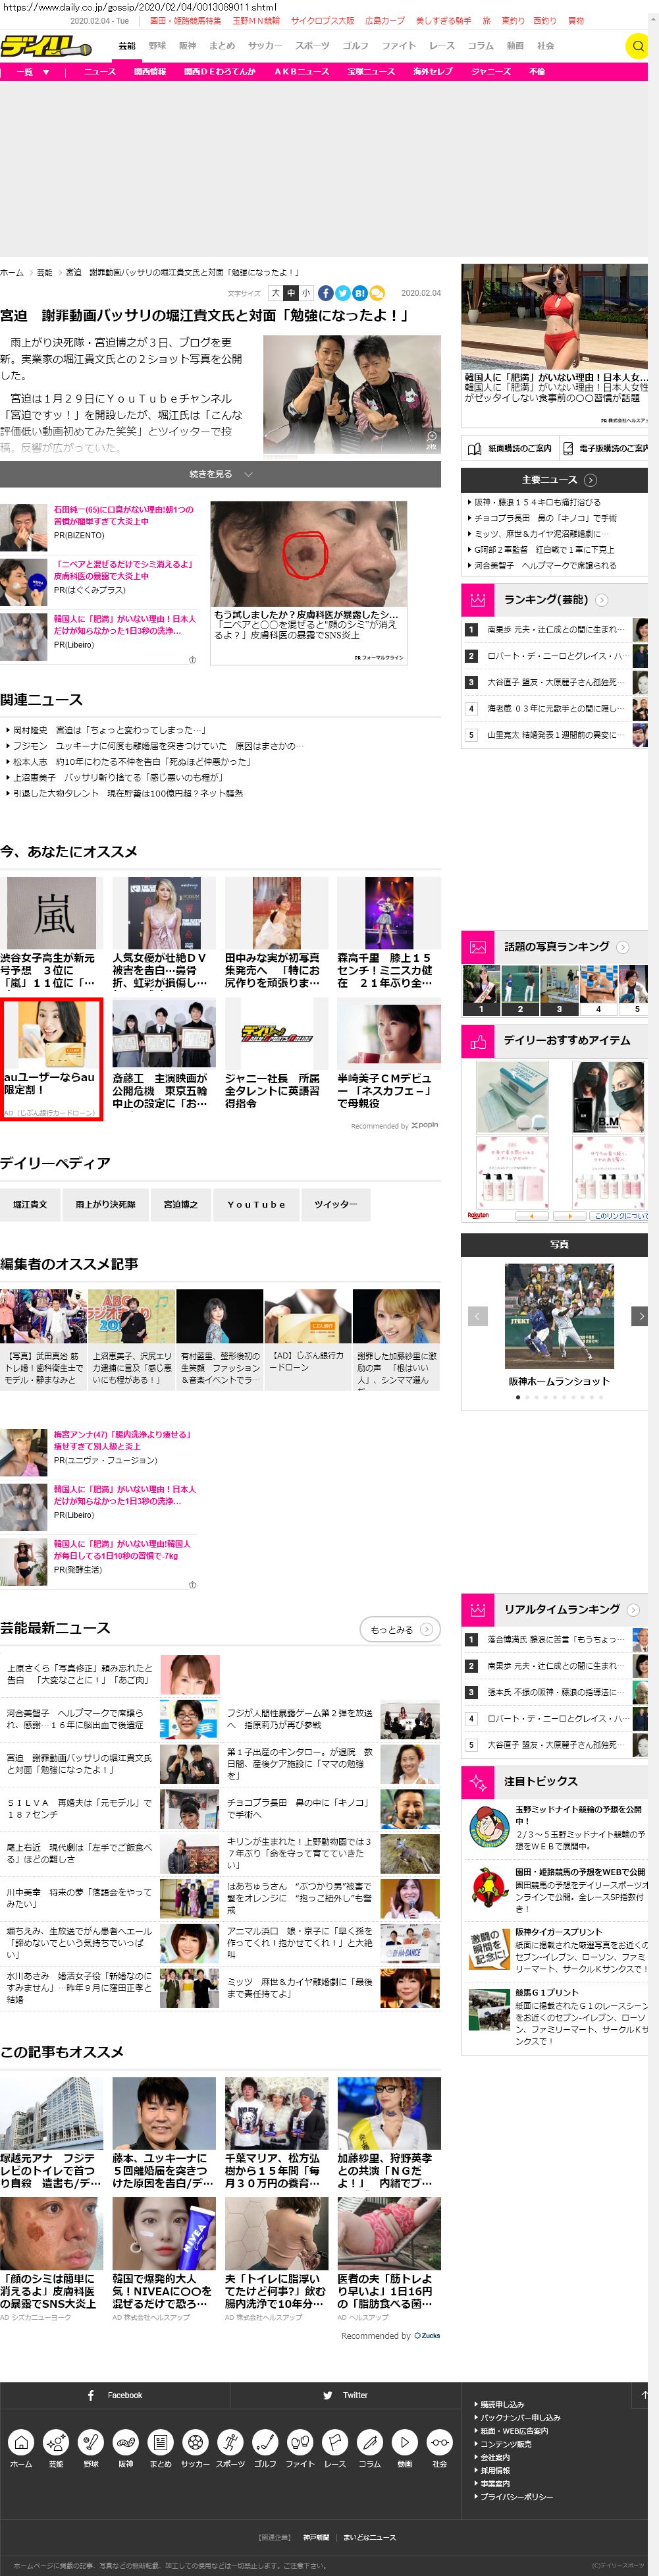Set text size to 中
Screen dimensions: 659x2576
pos(291,293)
